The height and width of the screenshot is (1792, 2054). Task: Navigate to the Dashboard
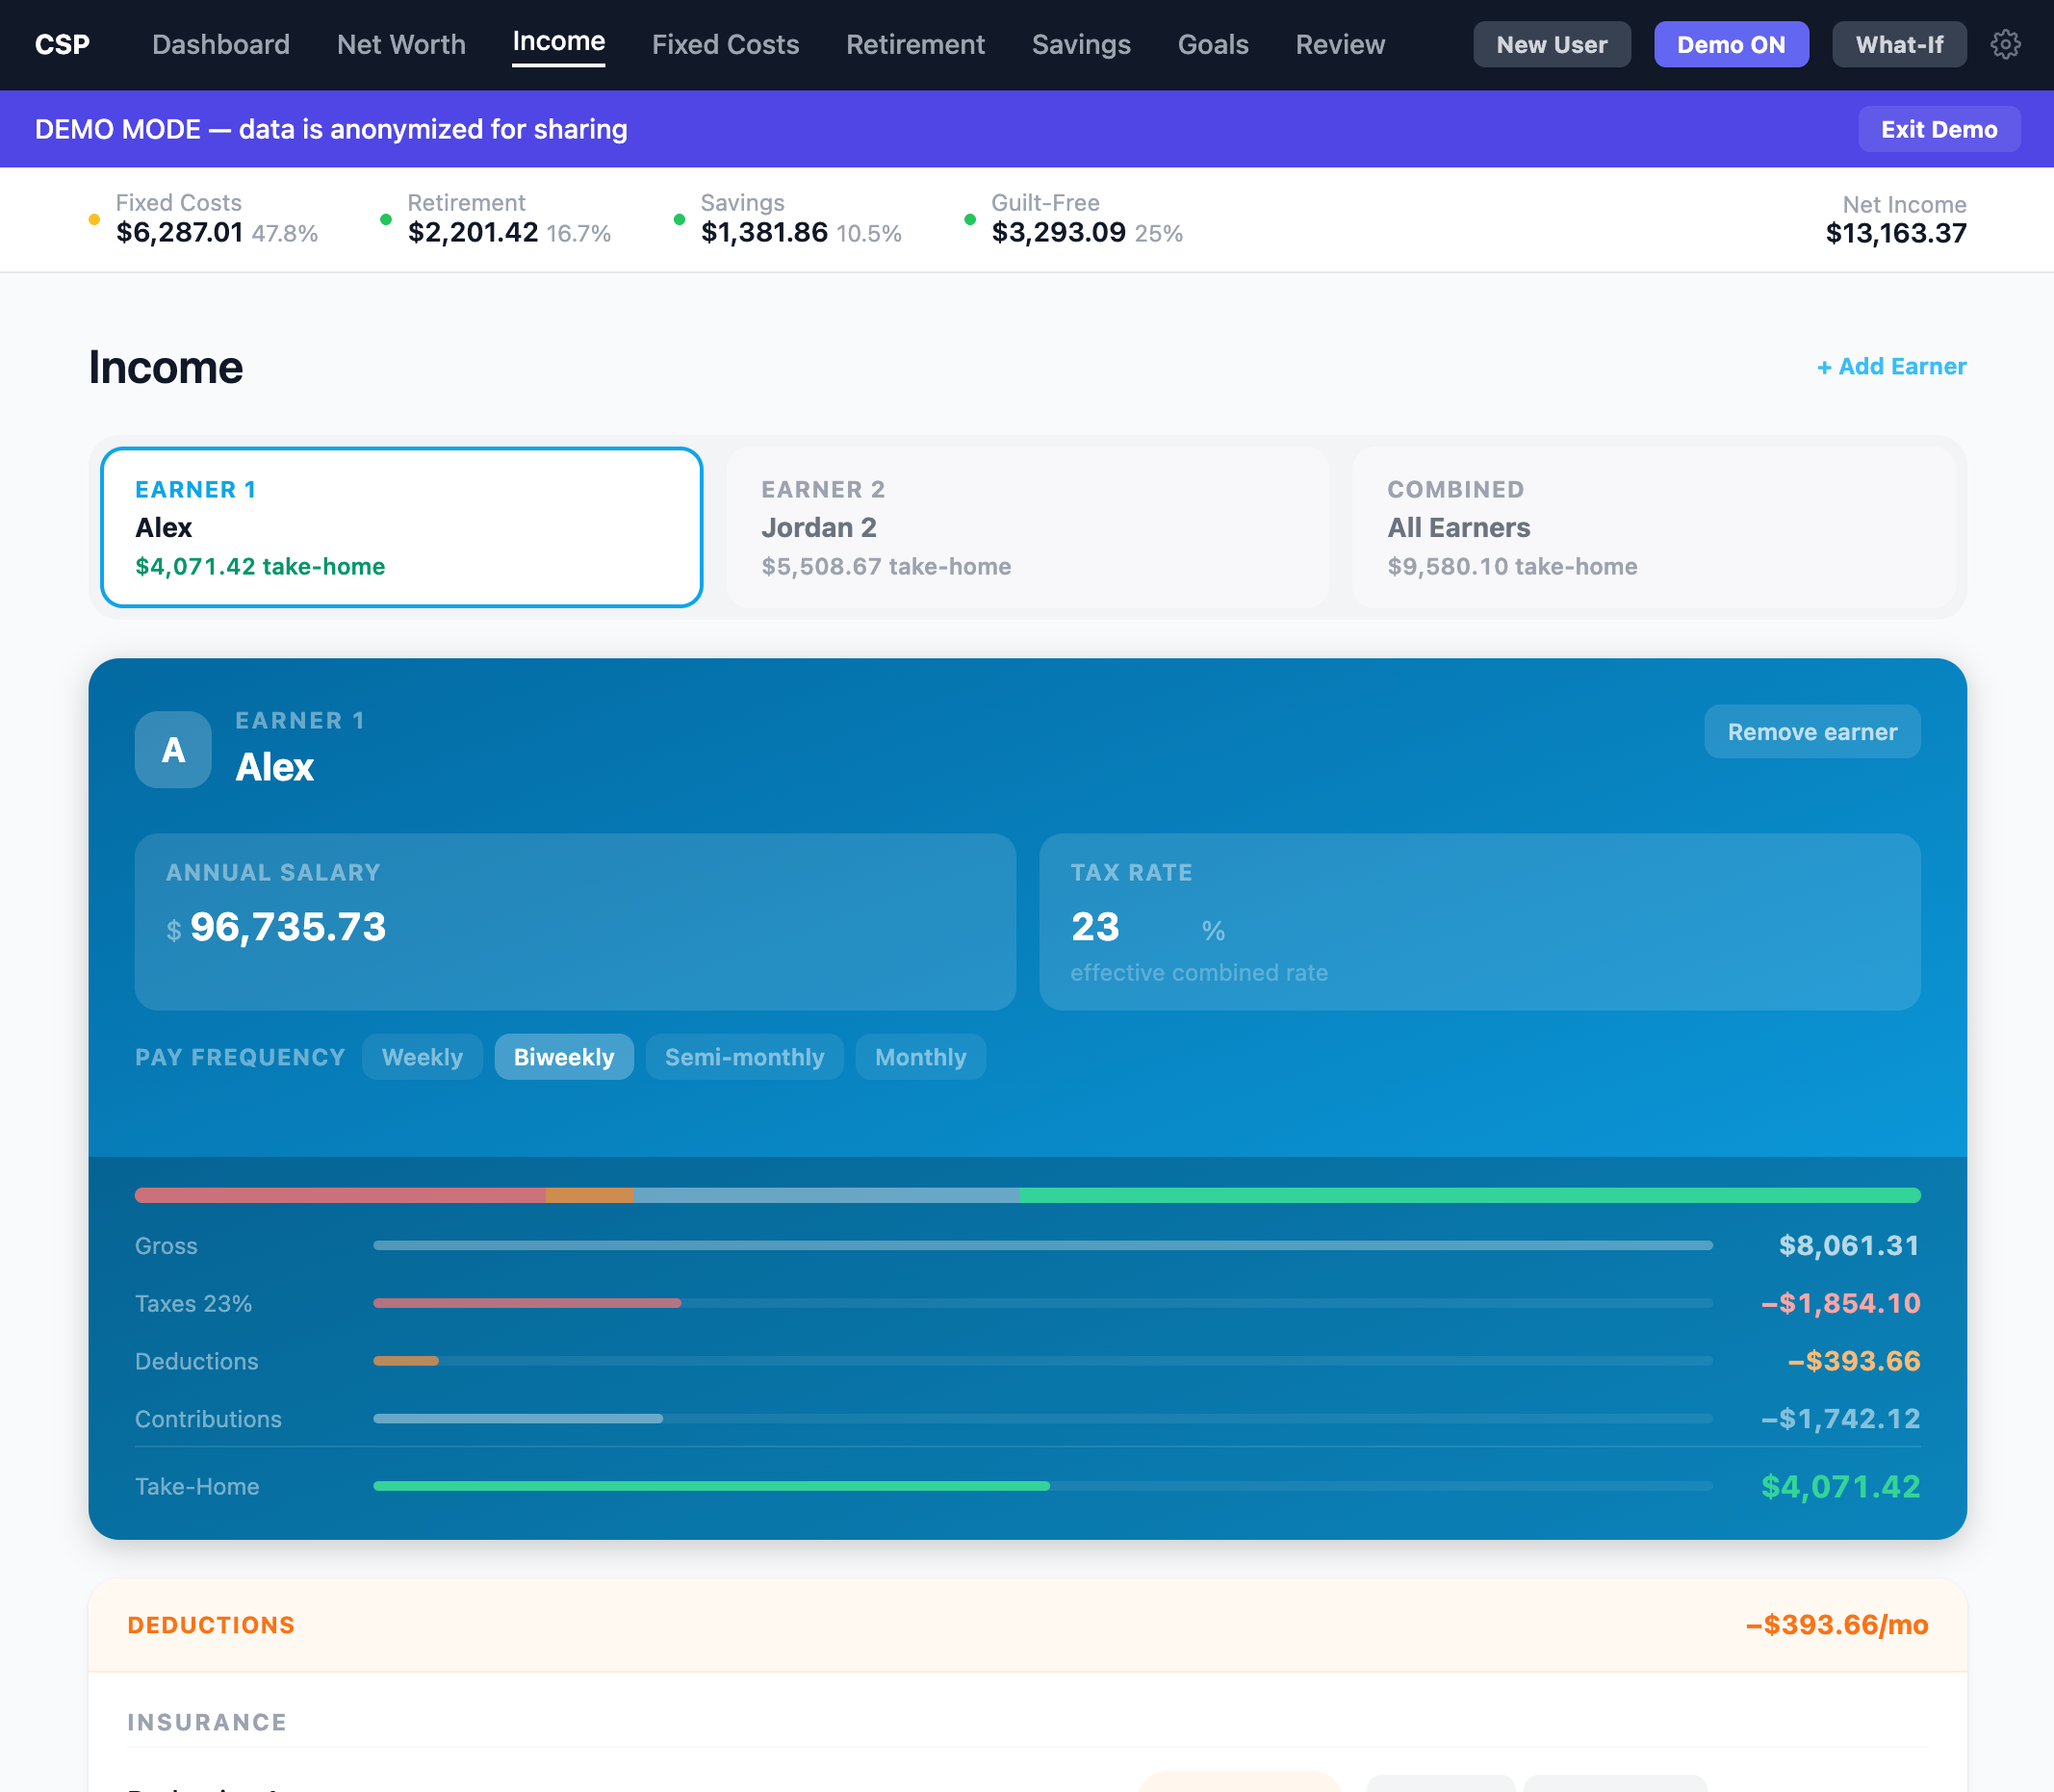[x=219, y=44]
